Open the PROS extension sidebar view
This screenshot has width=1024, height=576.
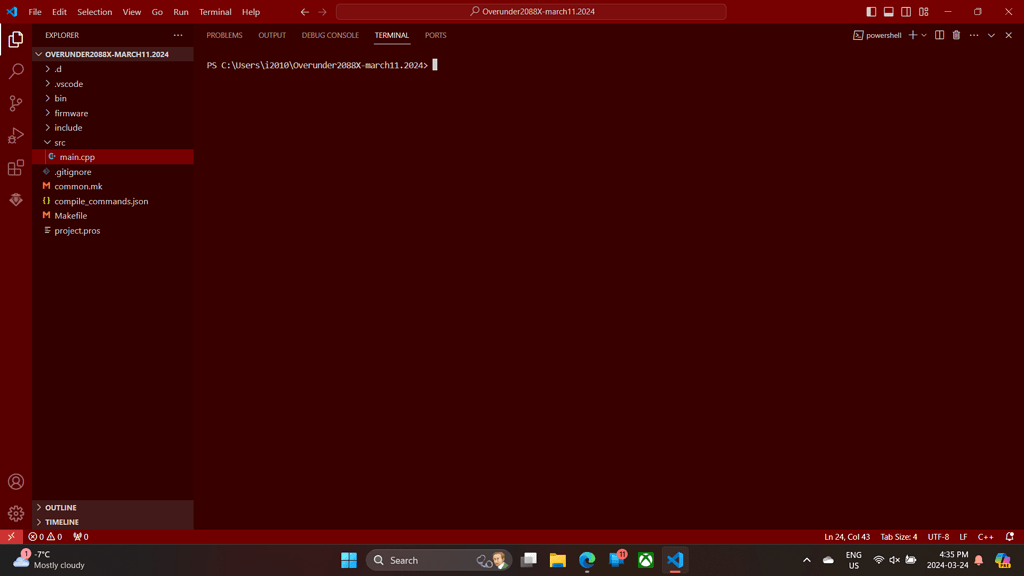click(x=15, y=199)
